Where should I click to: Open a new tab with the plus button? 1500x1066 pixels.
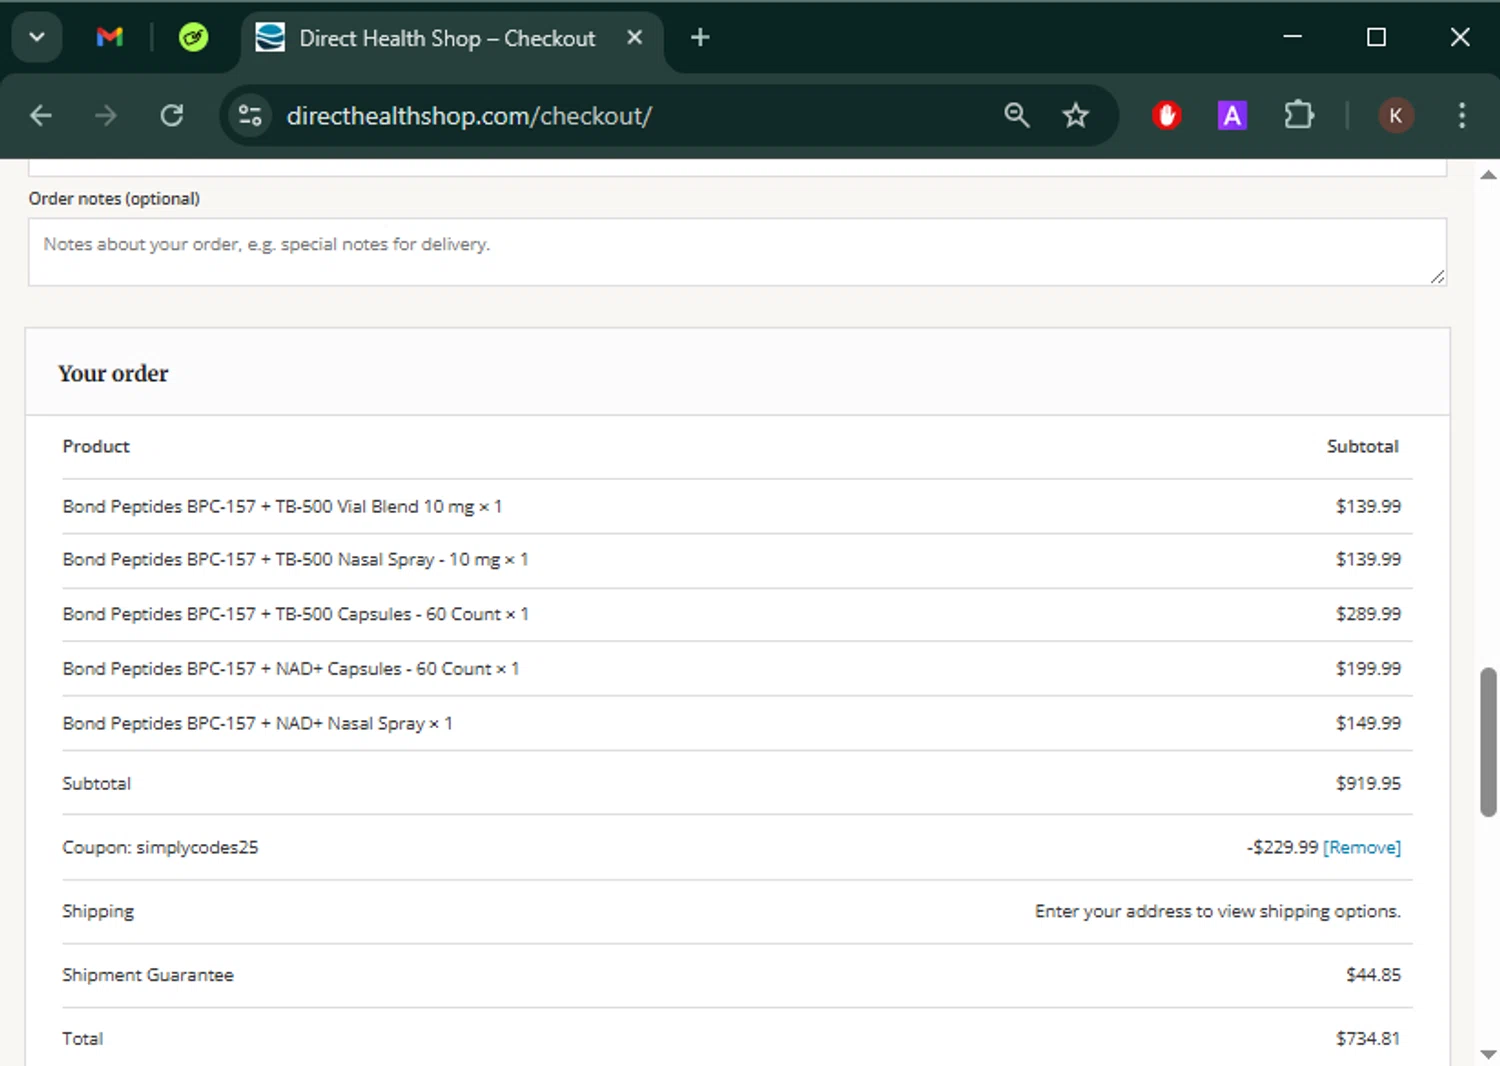pos(700,38)
